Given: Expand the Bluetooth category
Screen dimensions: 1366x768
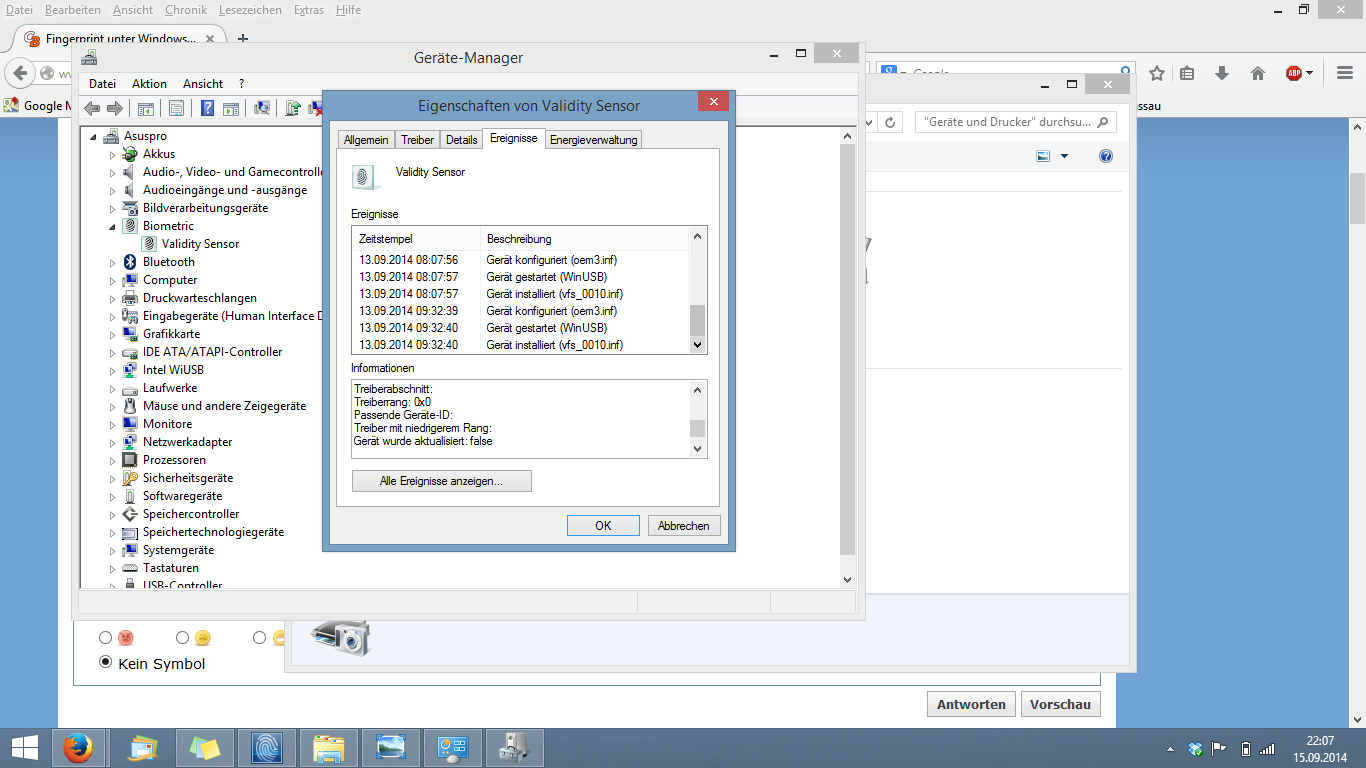Looking at the screenshot, I should [113, 262].
